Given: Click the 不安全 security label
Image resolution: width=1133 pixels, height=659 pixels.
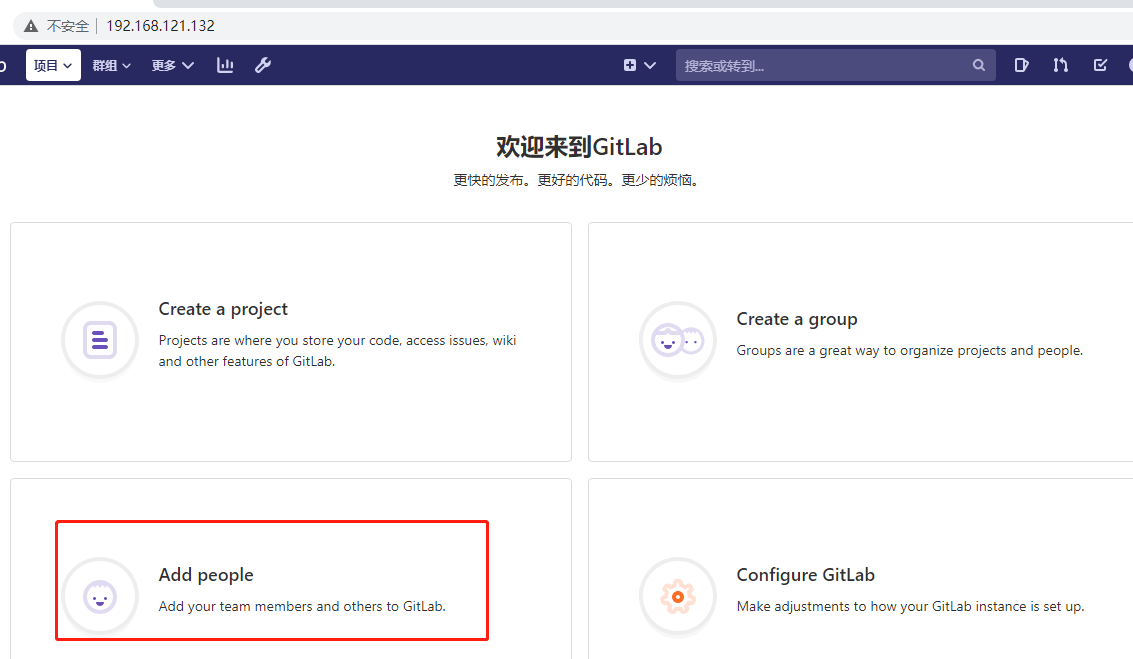Looking at the screenshot, I should [x=68, y=26].
